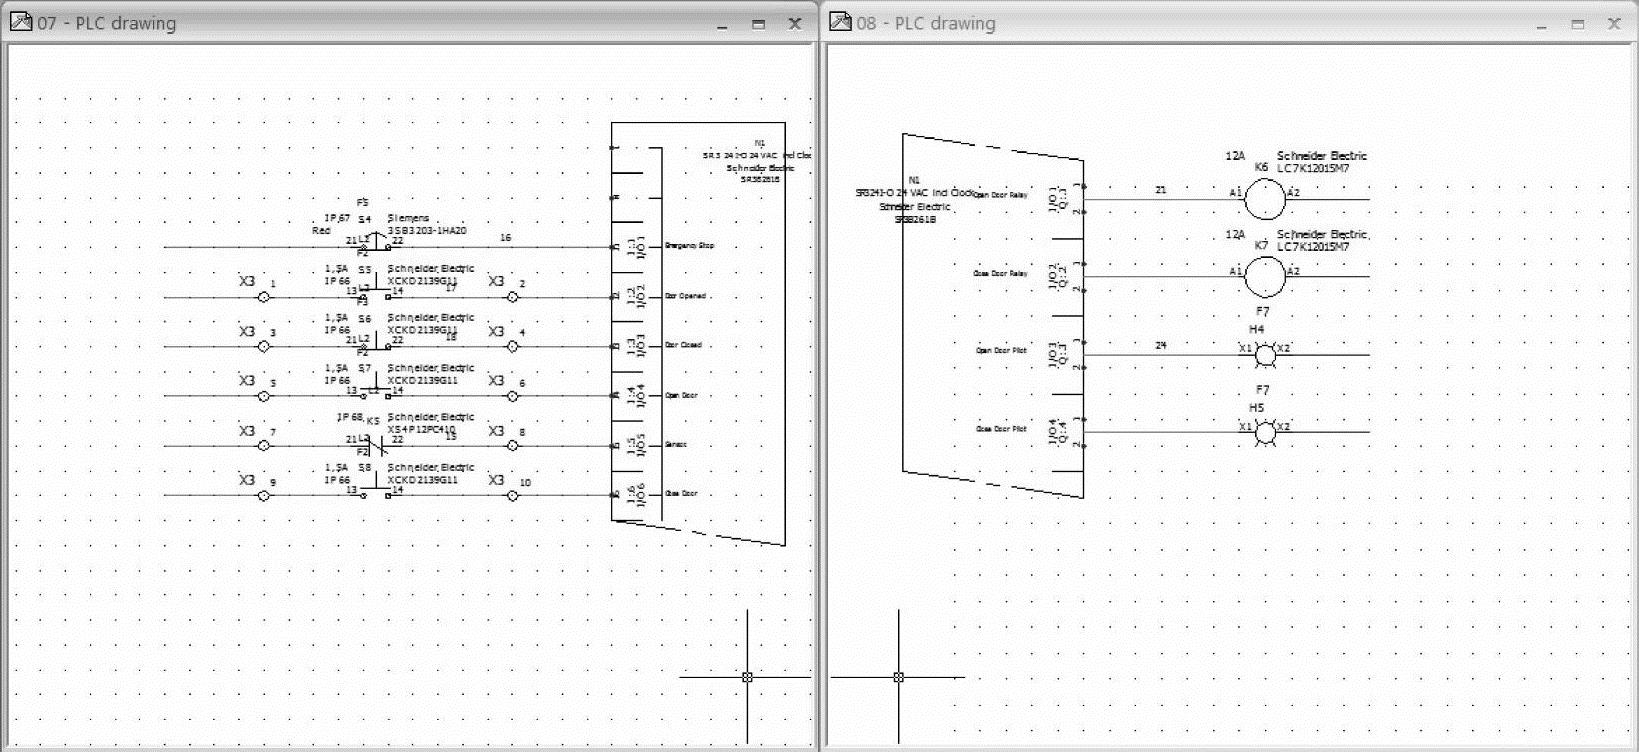Close the 07 - PLC drawing window
The height and width of the screenshot is (752, 1639).
[795, 24]
